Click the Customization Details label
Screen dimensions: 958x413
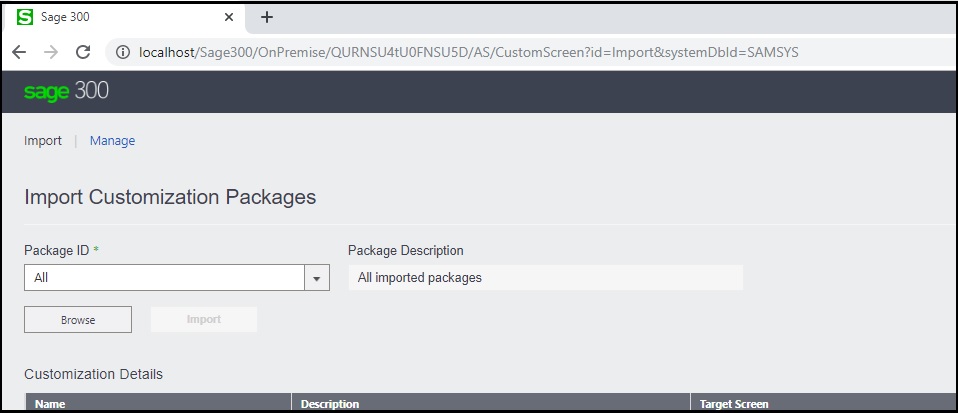[x=93, y=374]
